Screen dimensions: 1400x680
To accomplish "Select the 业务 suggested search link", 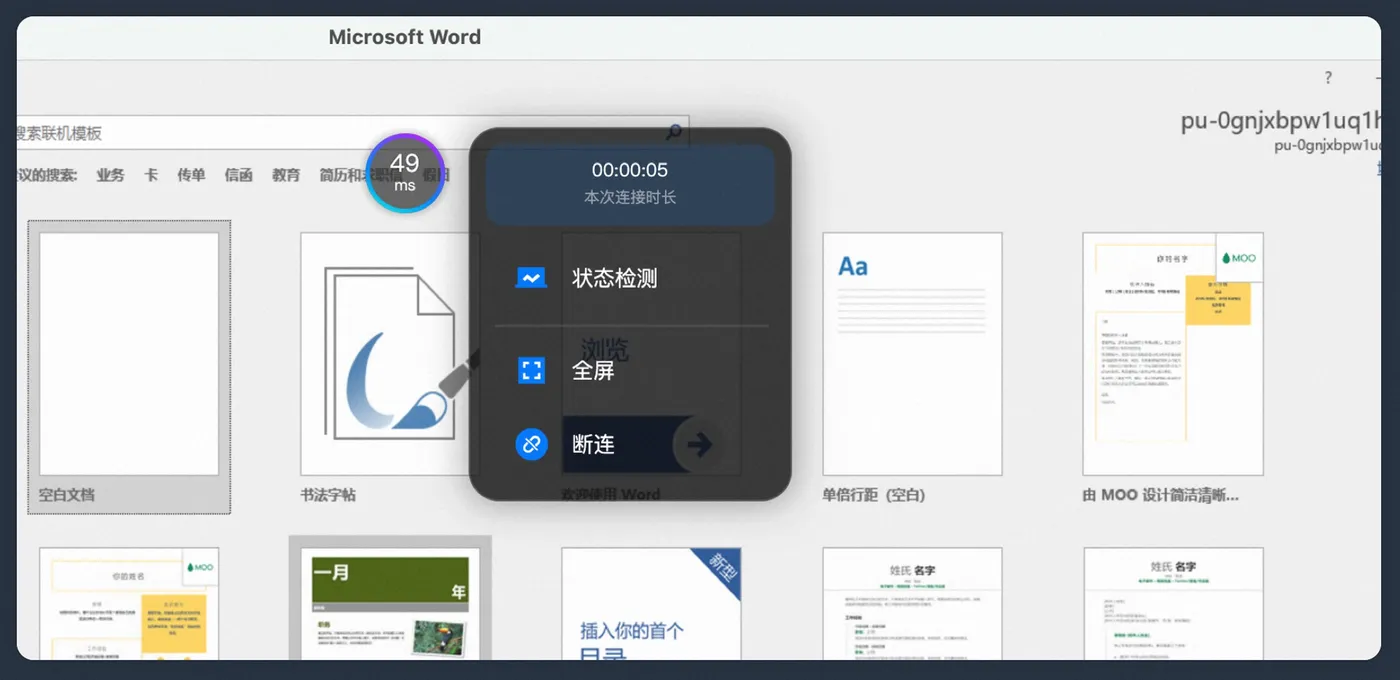I will 110,175.
